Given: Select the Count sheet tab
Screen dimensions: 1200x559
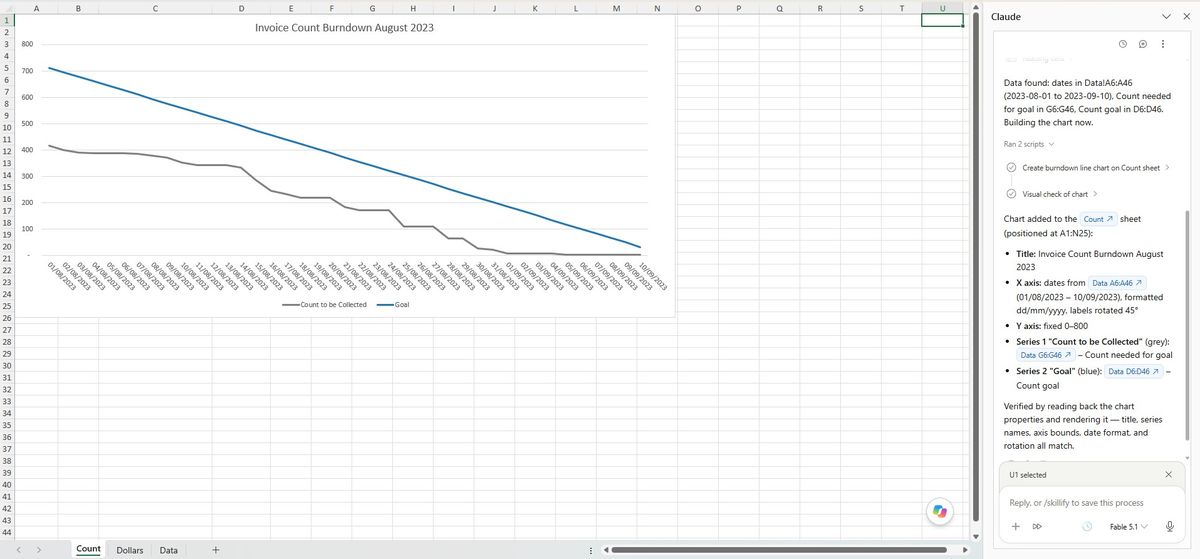Looking at the screenshot, I should point(88,549).
